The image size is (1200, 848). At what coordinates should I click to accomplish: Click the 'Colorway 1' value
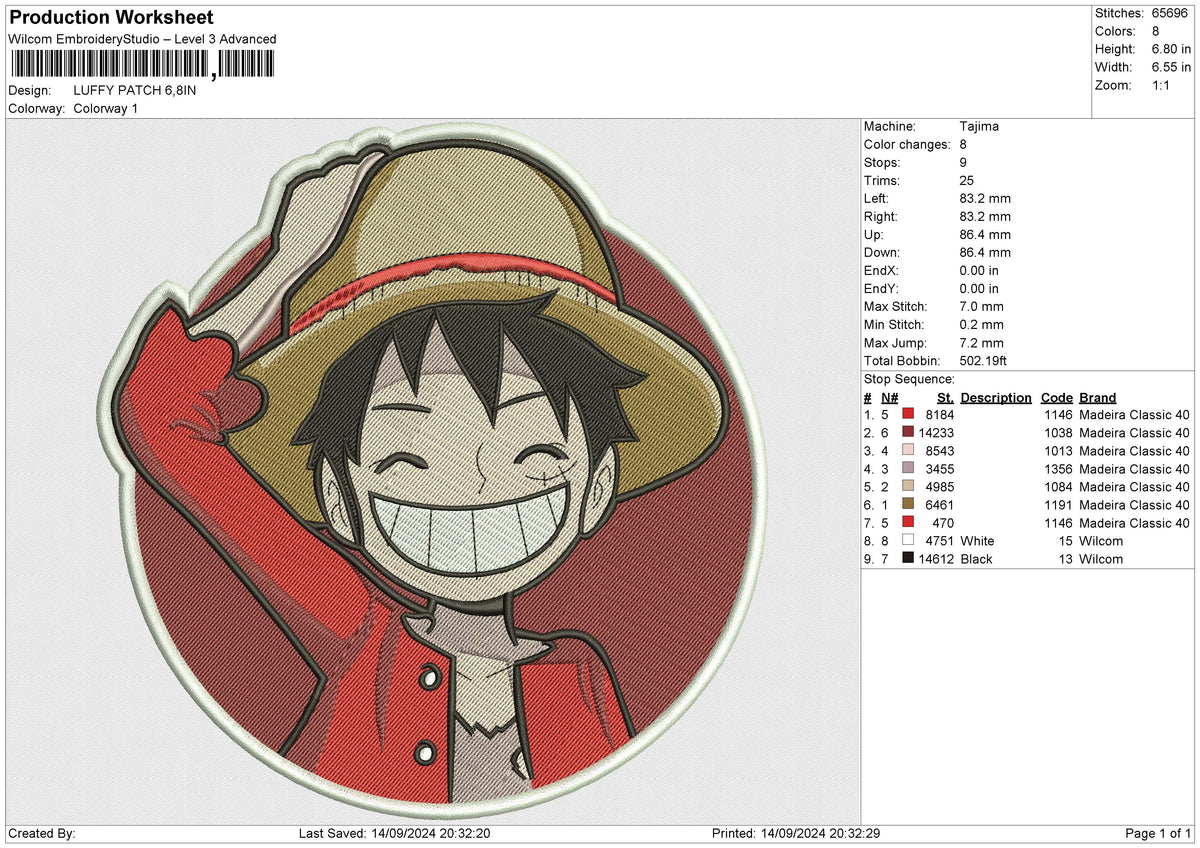pos(106,108)
